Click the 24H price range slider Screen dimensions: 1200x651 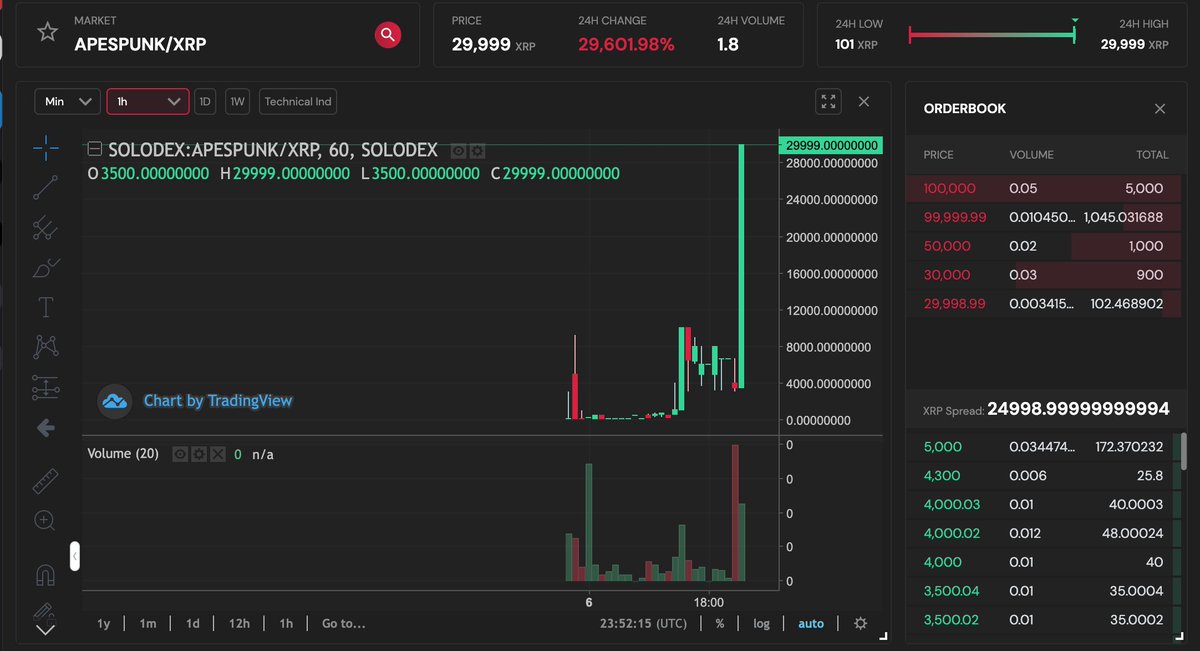coord(990,34)
